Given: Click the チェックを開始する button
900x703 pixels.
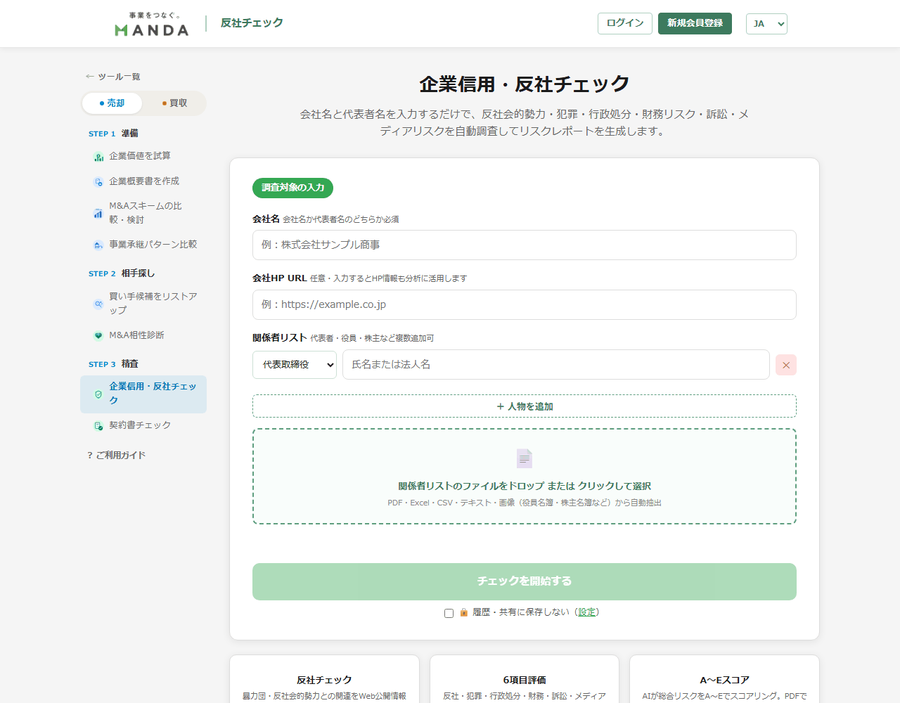Looking at the screenshot, I should [x=524, y=581].
